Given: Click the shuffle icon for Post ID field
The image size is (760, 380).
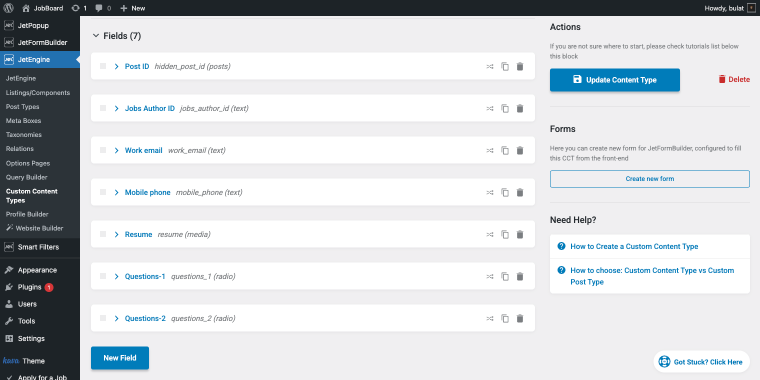Looking at the screenshot, I should 490,66.
